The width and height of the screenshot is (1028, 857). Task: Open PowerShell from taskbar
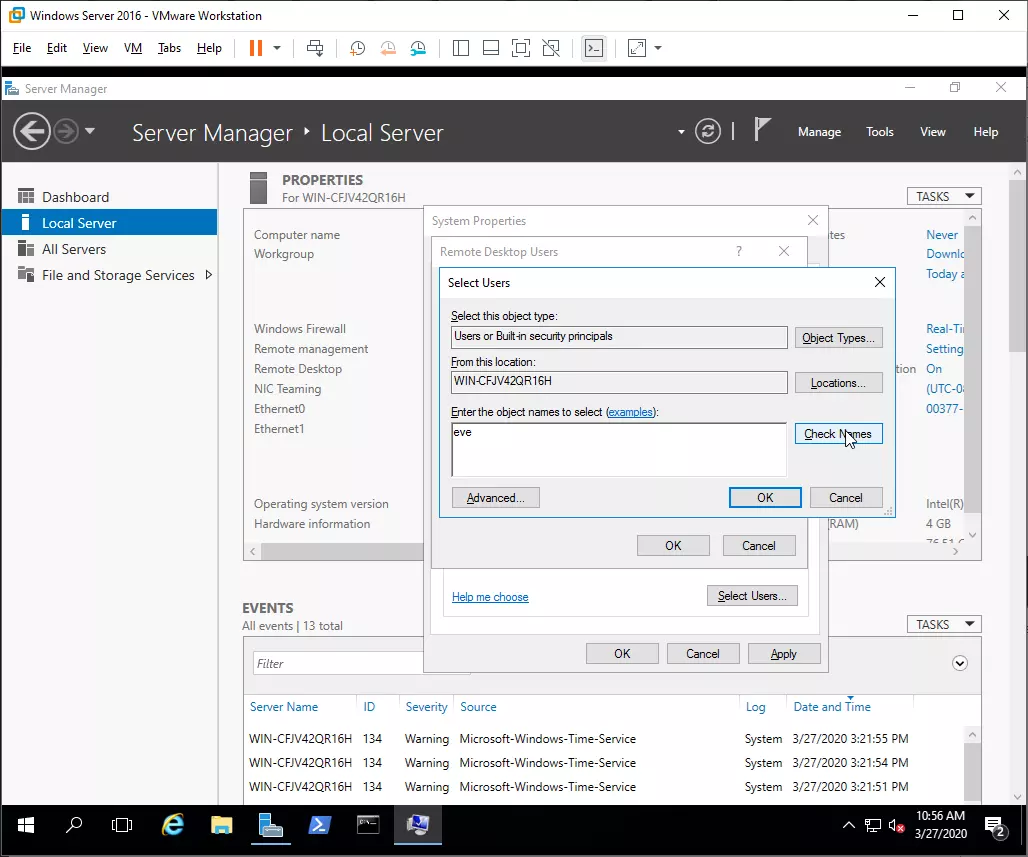[319, 825]
